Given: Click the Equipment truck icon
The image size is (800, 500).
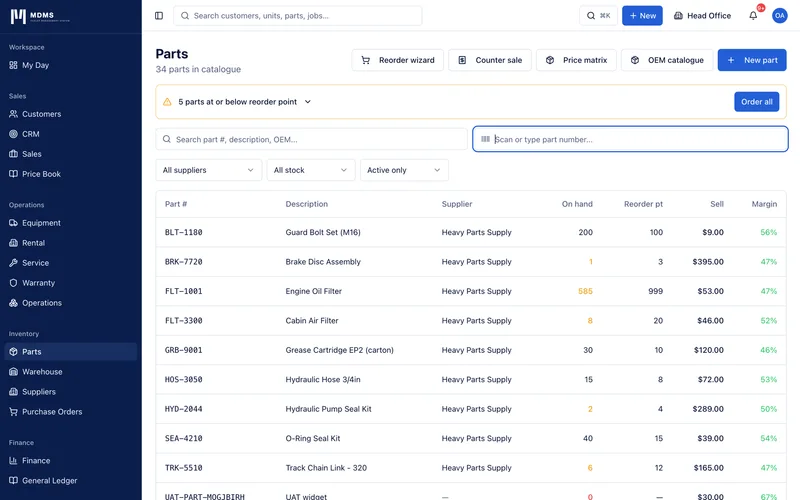Looking at the screenshot, I should (13, 223).
